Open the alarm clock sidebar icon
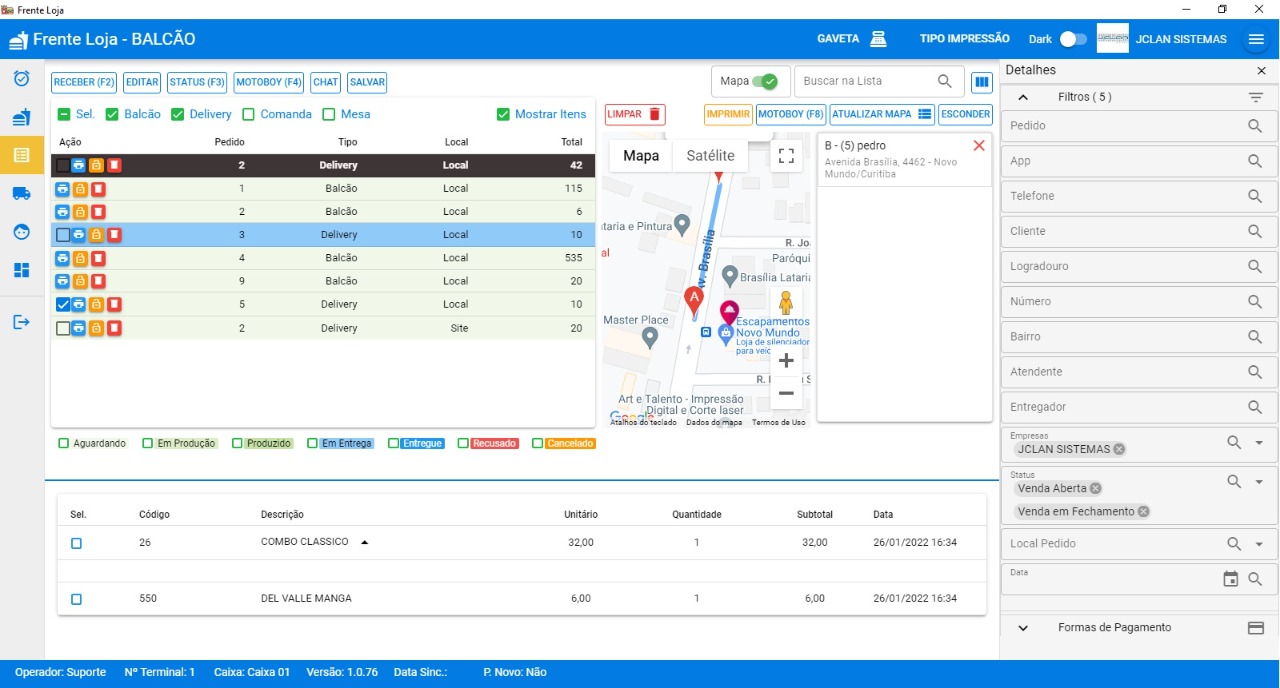The height and width of the screenshot is (688, 1280). (21, 78)
